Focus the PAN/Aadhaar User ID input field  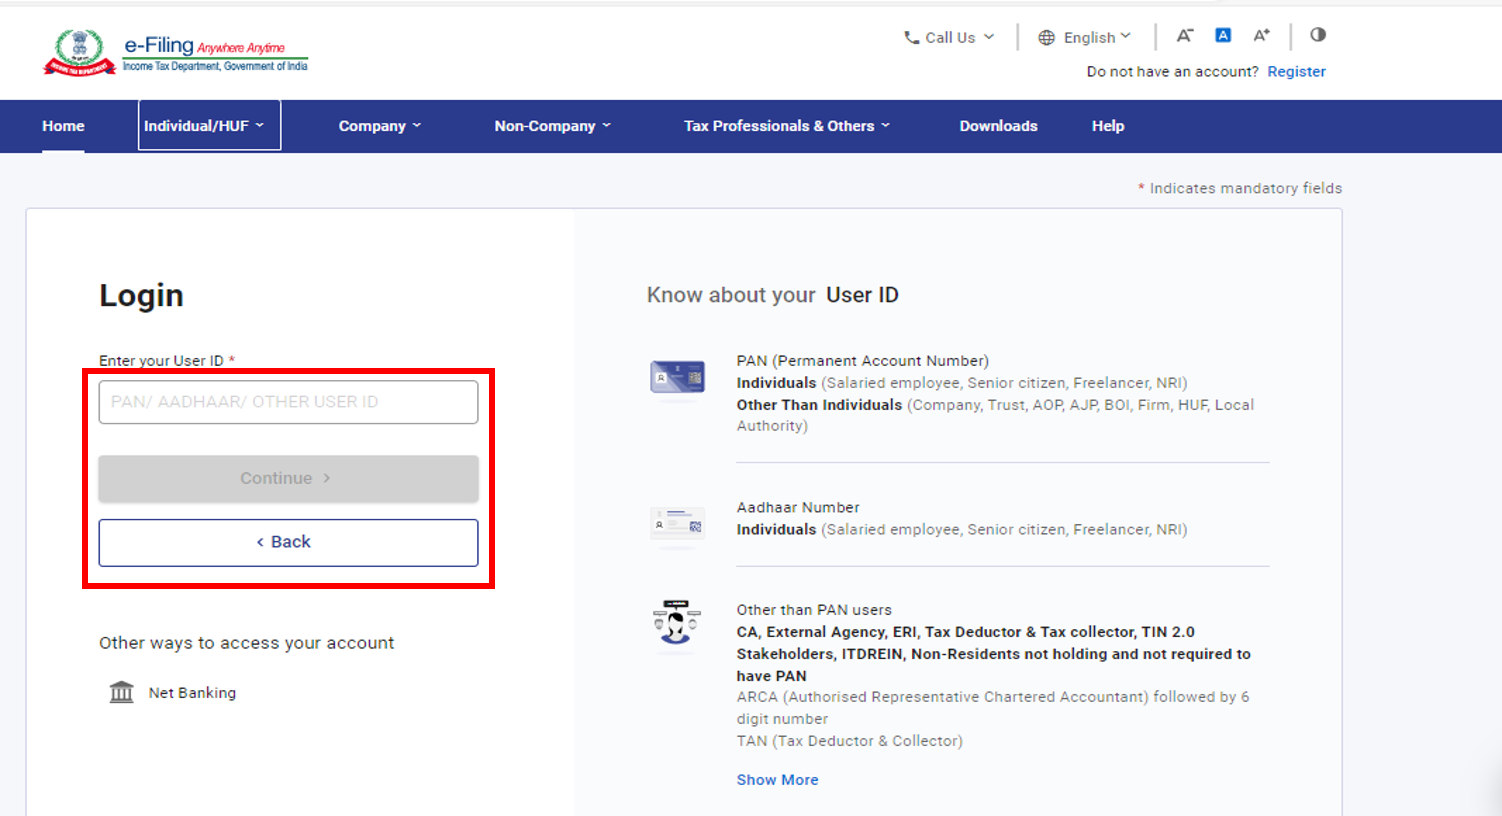(288, 402)
